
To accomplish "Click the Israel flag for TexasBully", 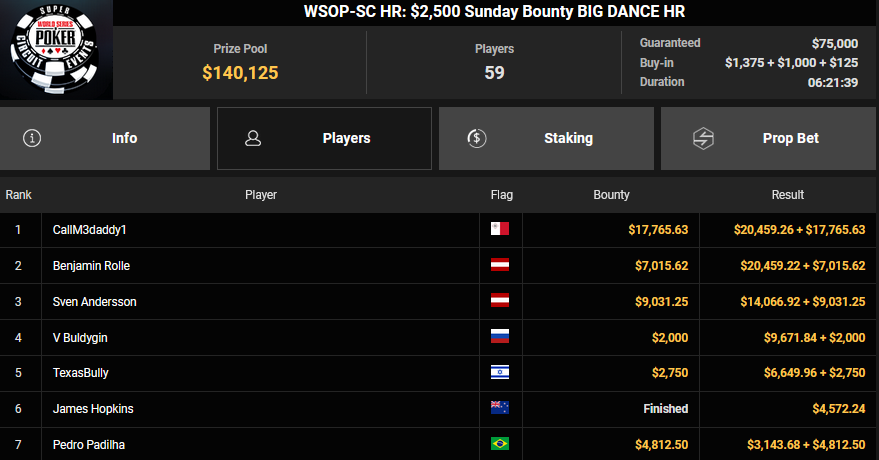I will point(500,373).
